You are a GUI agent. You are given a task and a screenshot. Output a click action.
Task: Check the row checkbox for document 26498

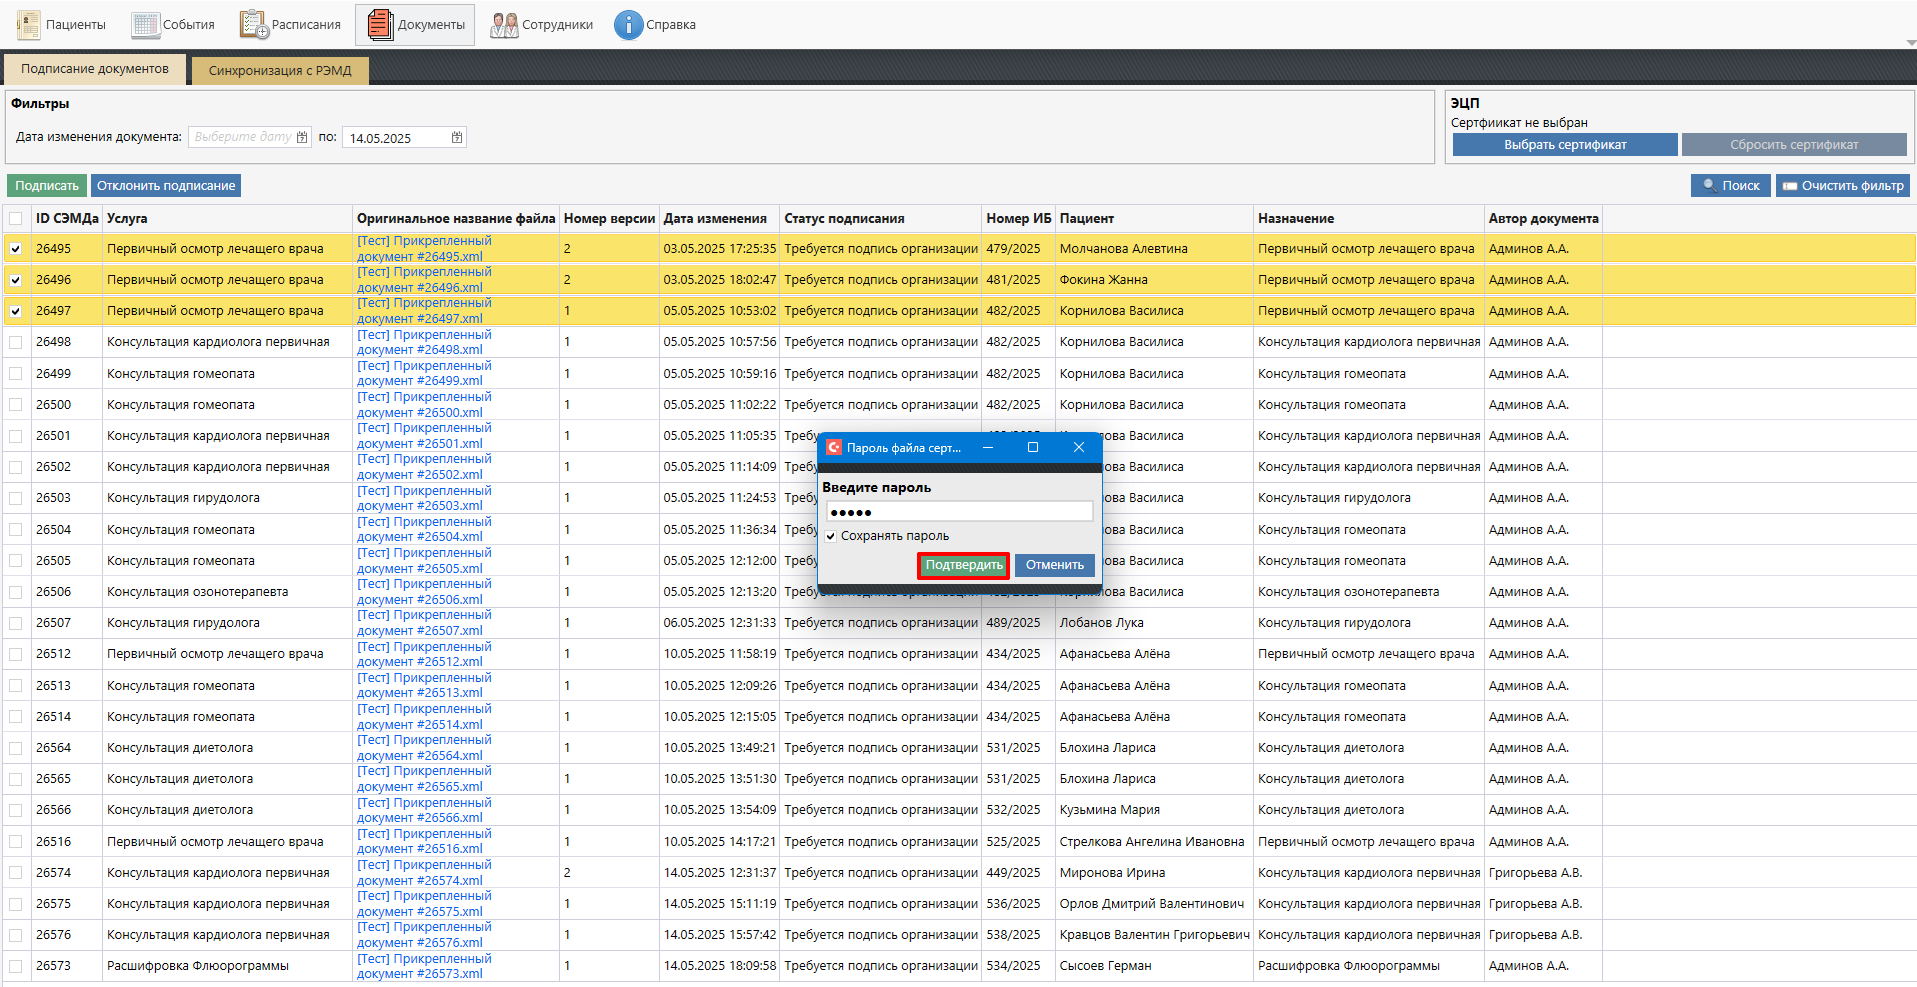[x=16, y=342]
